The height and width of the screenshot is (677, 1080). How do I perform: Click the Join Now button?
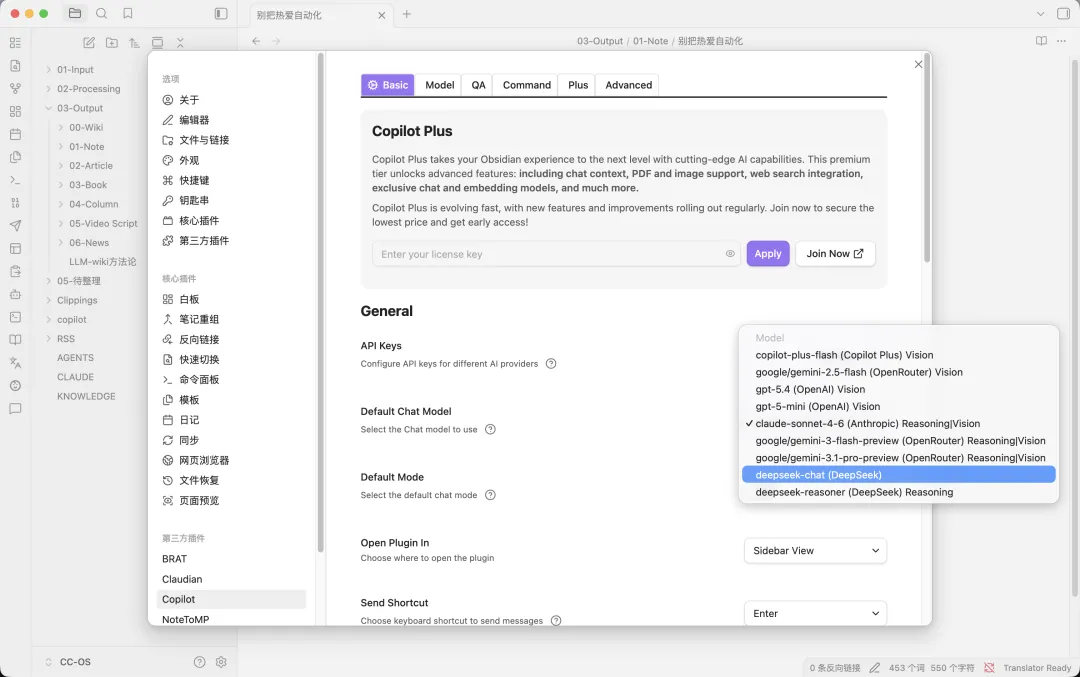(835, 254)
